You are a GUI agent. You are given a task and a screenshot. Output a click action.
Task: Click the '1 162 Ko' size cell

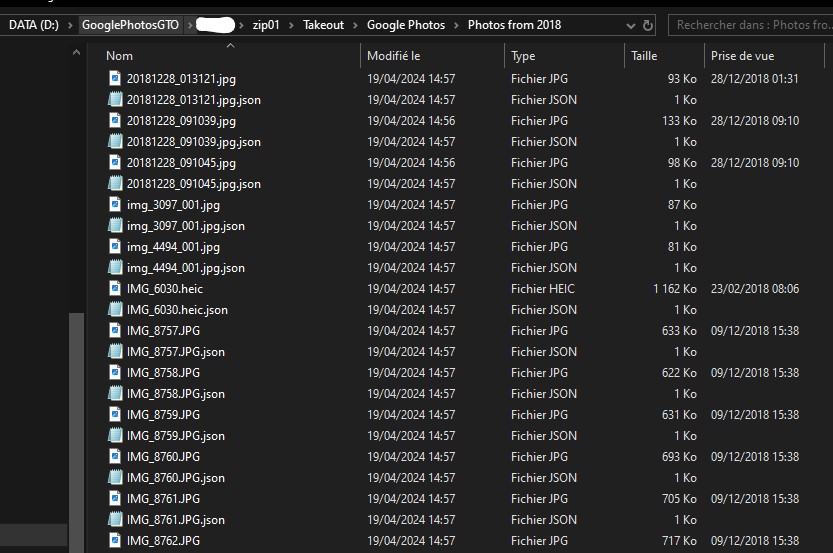tap(675, 288)
